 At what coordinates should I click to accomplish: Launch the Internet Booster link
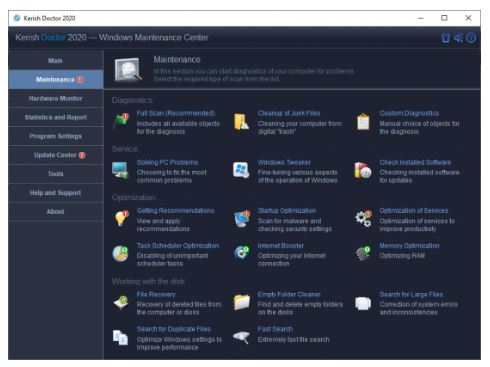281,246
